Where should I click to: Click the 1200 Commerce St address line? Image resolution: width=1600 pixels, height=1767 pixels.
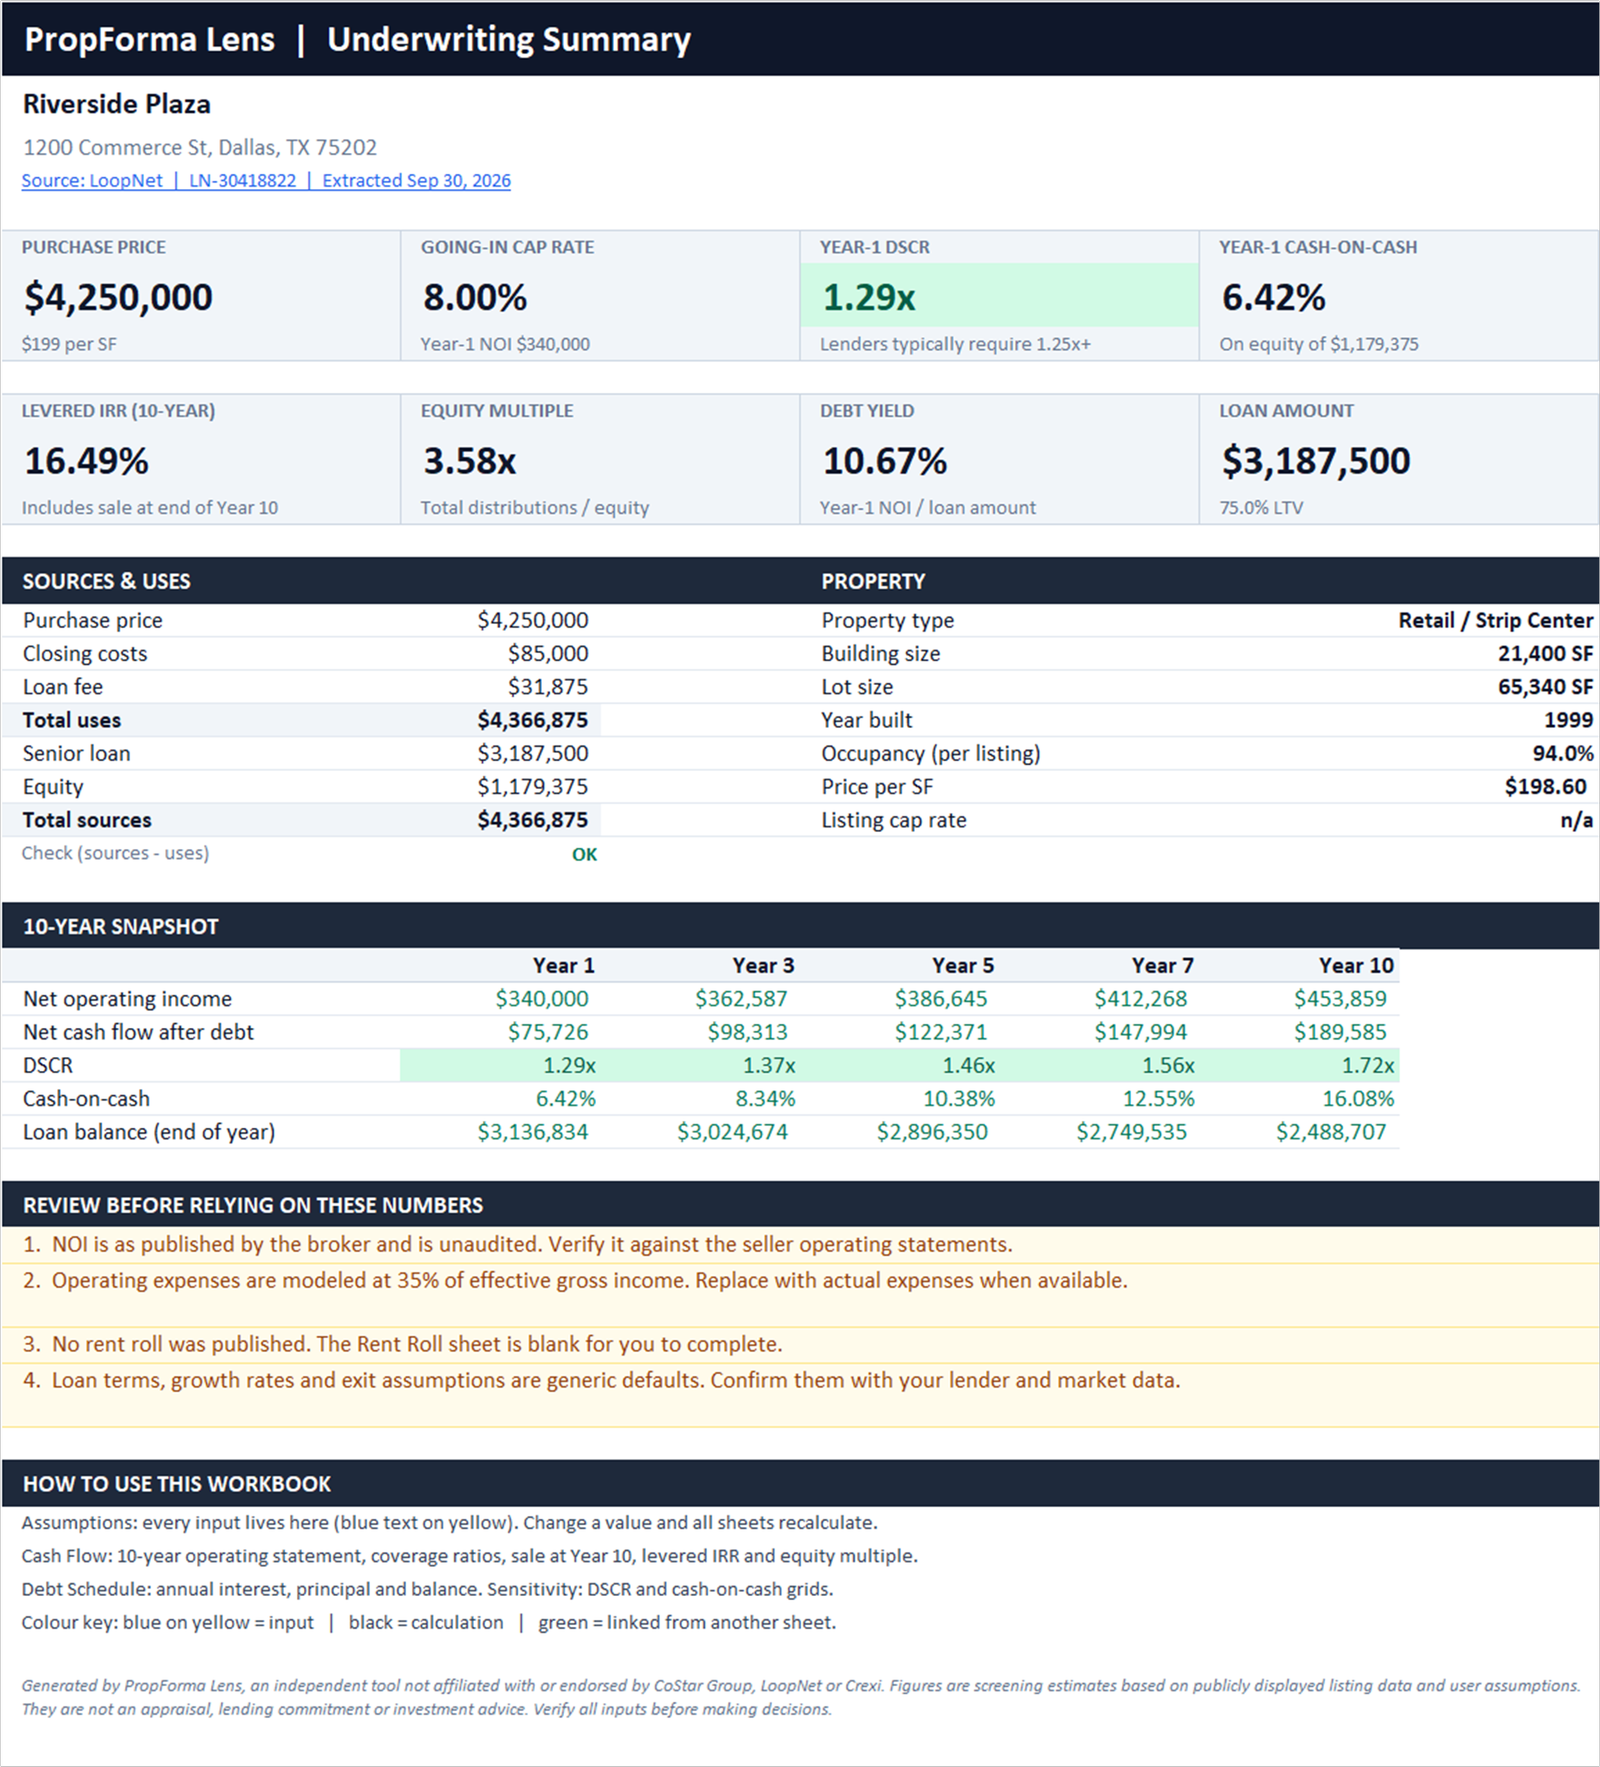[200, 147]
